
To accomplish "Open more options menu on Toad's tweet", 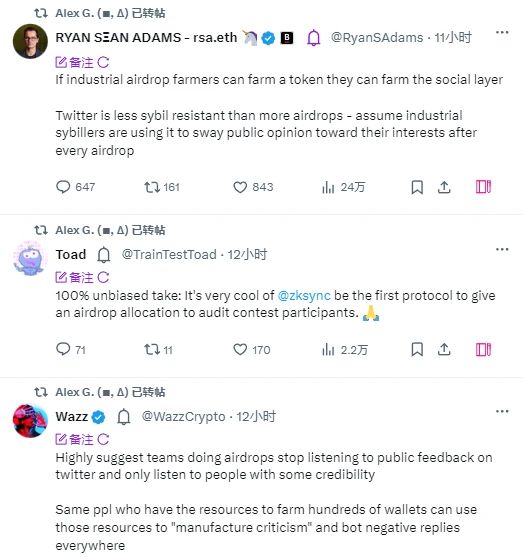I will (x=502, y=249).
